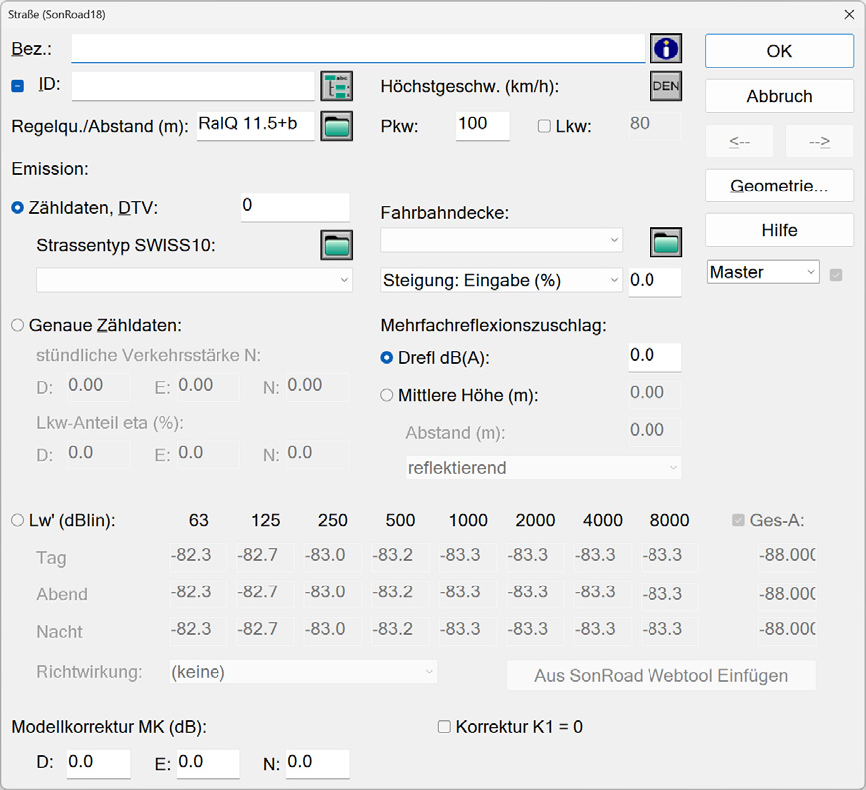Click the Abbruch button
The height and width of the screenshot is (790, 866).
click(779, 96)
